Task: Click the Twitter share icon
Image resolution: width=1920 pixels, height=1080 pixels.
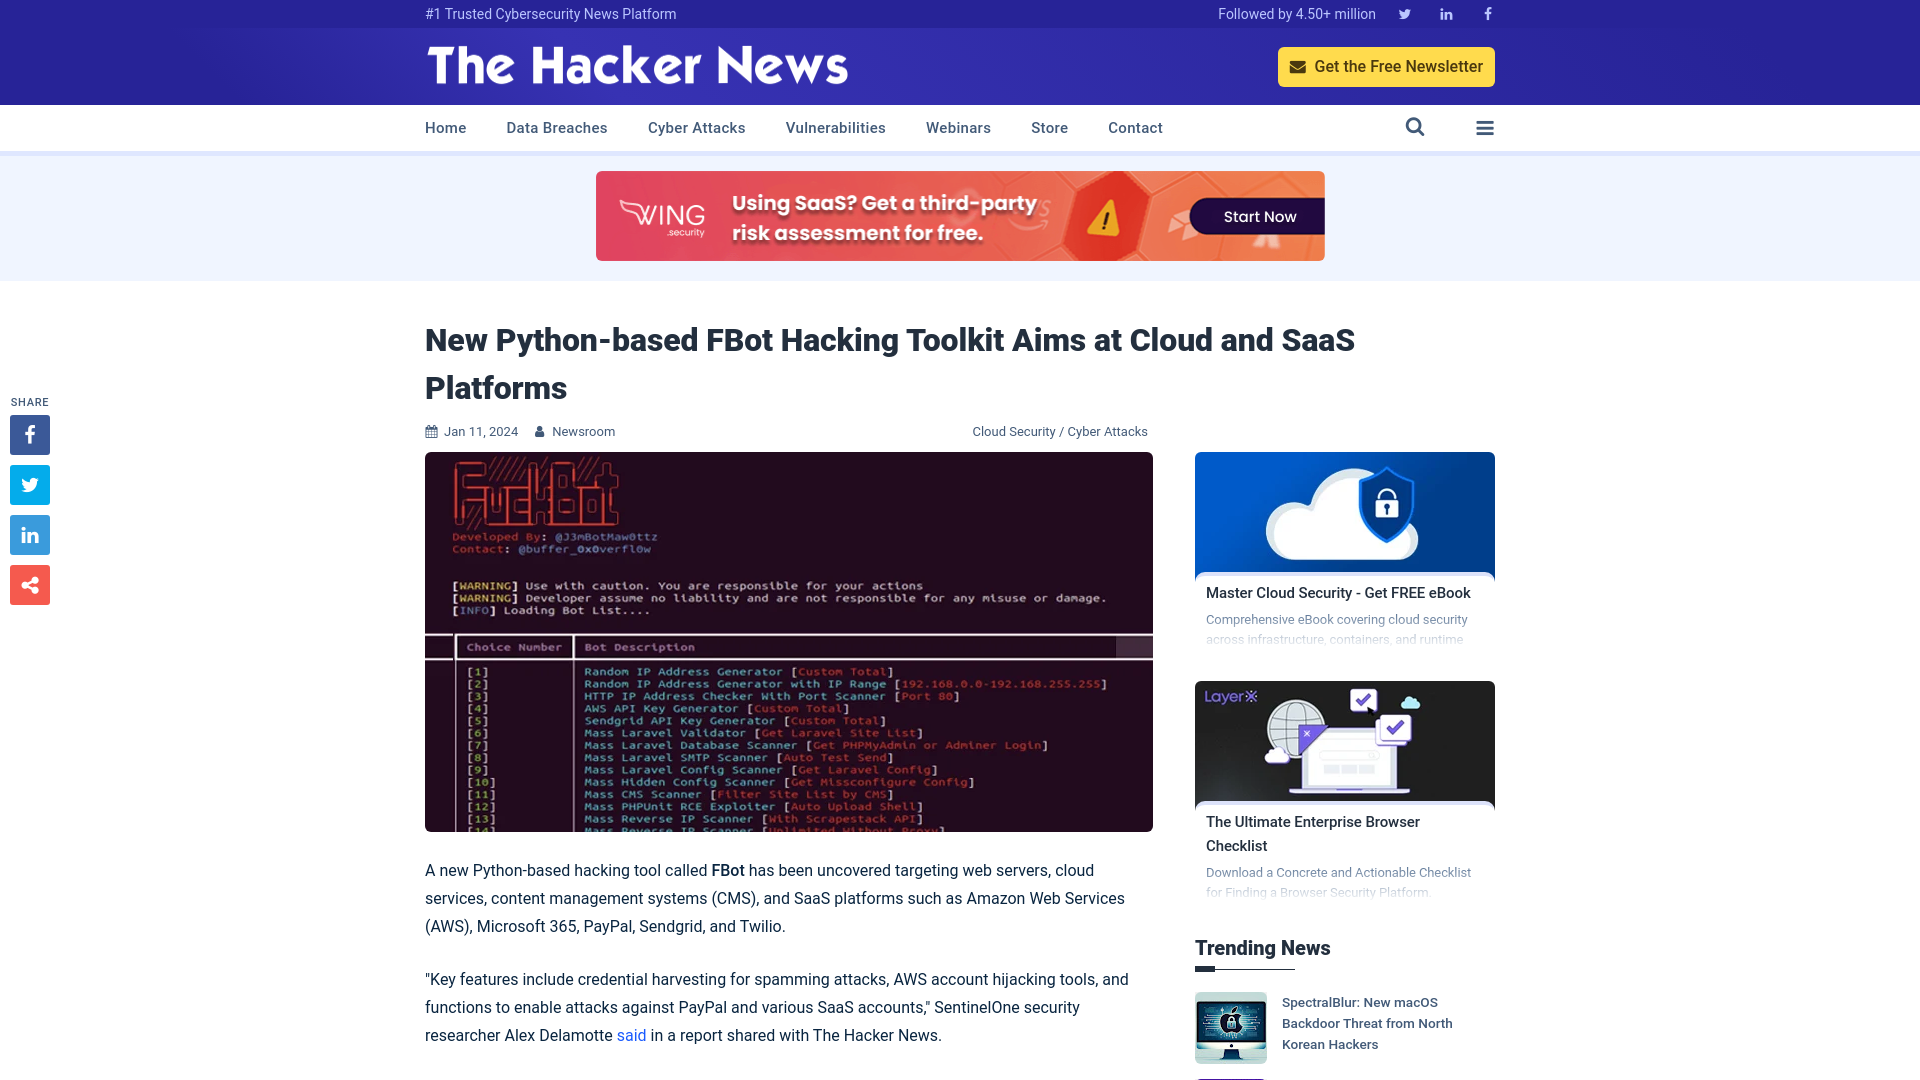Action: click(x=29, y=485)
